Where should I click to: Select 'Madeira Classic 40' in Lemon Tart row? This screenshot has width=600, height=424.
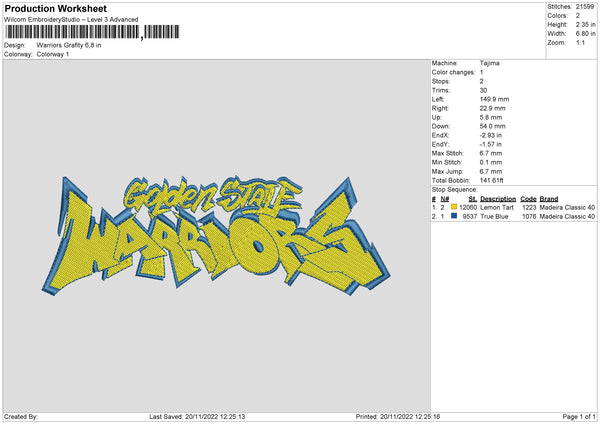point(567,207)
